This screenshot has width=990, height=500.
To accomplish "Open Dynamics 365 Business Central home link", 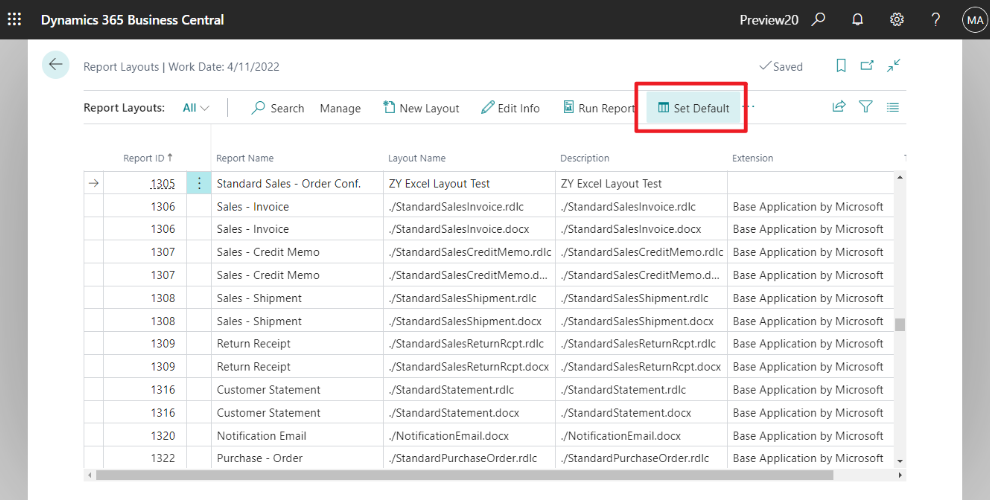I will click(x=133, y=20).
